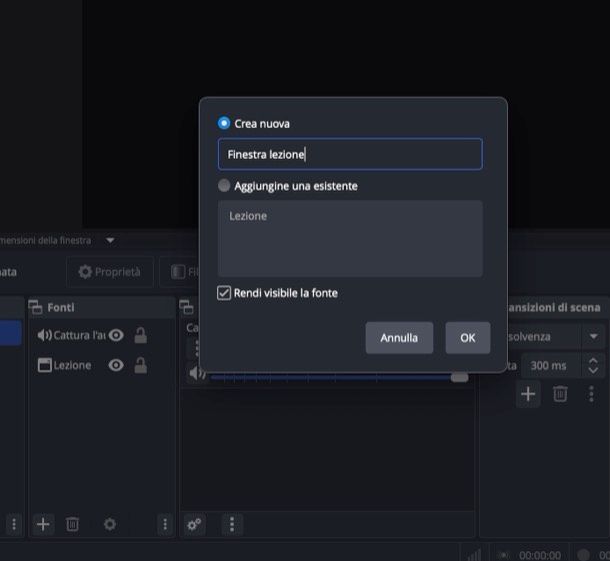Remove scene transition with trash icon
The width and height of the screenshot is (610, 561).
[560, 394]
